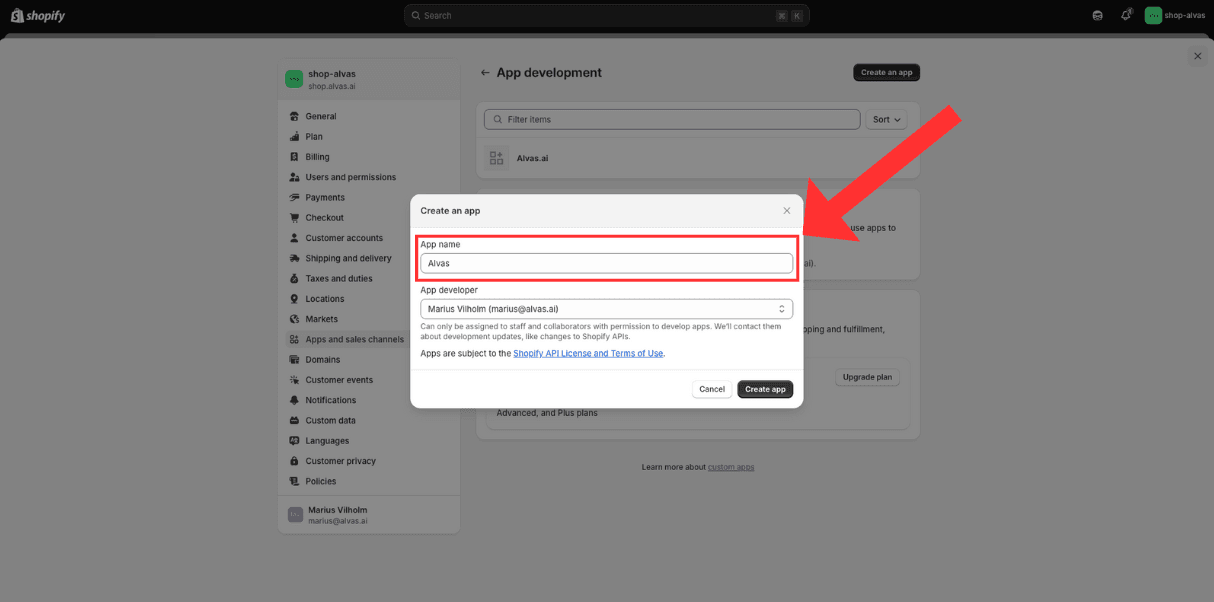This screenshot has width=1214, height=602.
Task: Click the Custom data icon
Action: click(294, 420)
